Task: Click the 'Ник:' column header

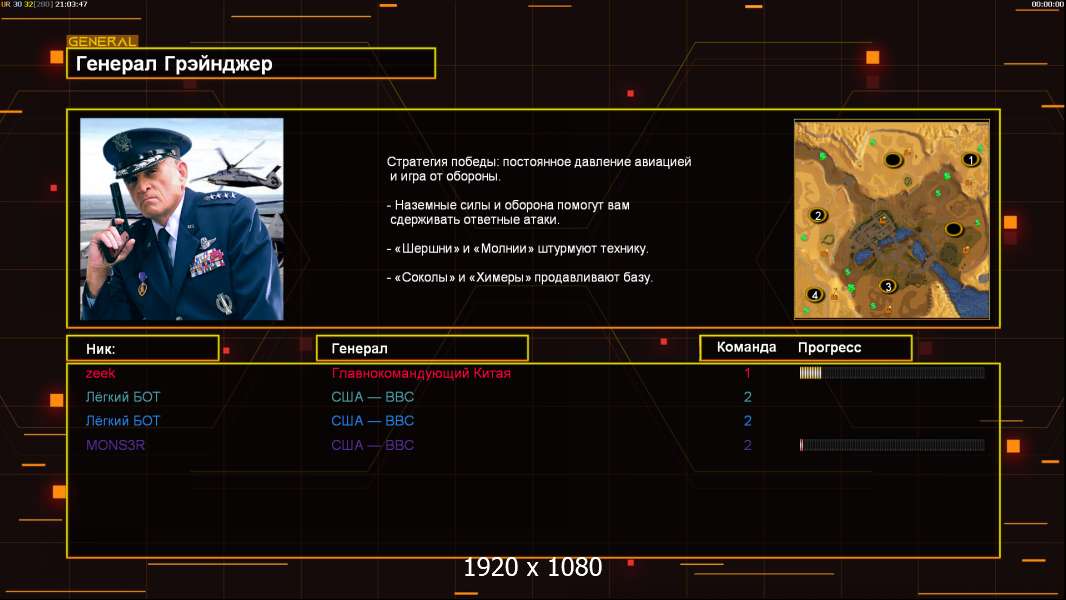Action: pos(101,349)
